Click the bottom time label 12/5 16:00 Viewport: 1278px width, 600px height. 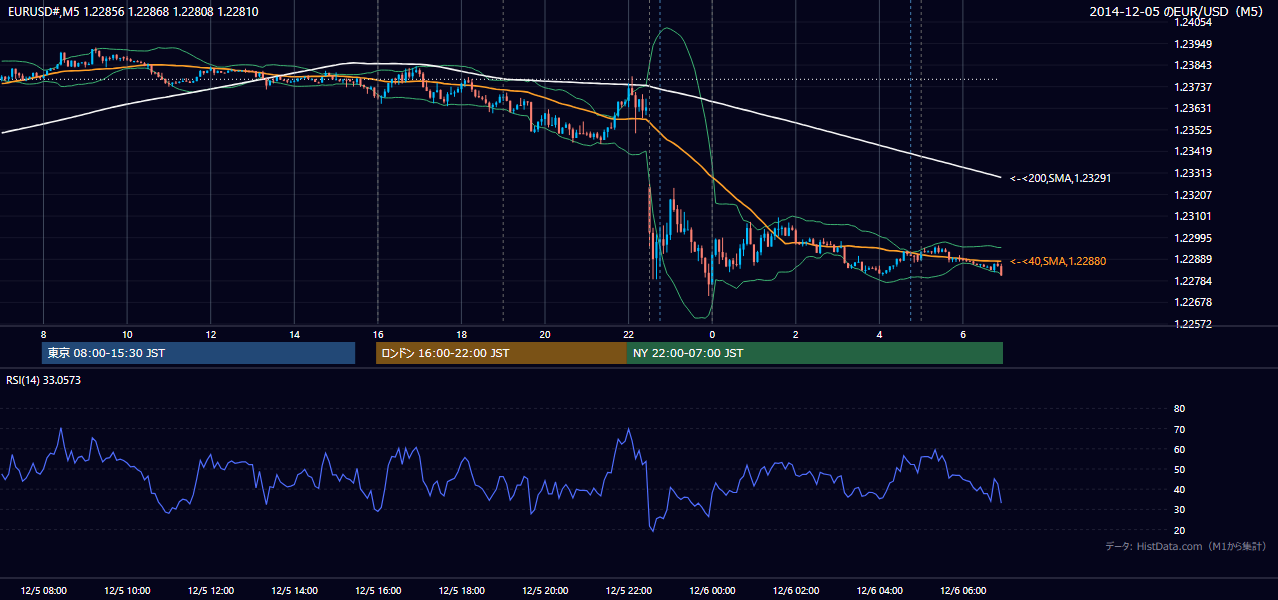(x=378, y=591)
